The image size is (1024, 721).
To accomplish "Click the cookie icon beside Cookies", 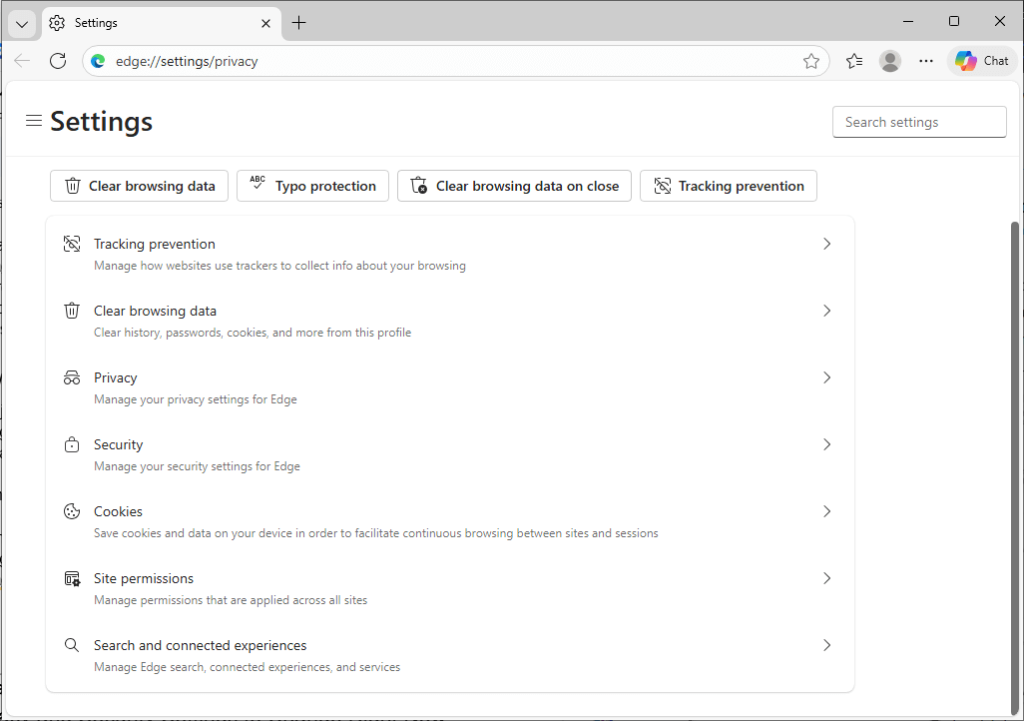I will 71,511.
